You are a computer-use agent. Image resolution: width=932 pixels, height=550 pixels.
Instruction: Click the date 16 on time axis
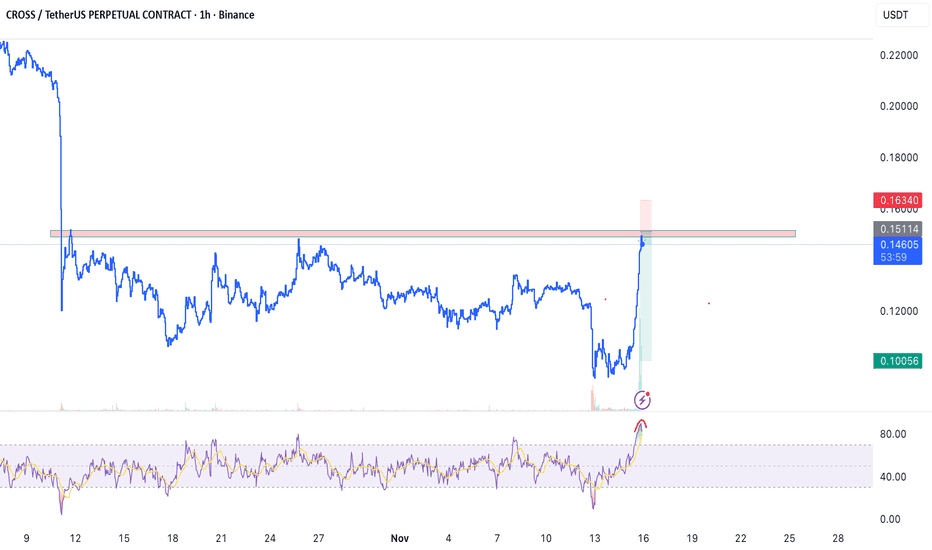click(643, 538)
